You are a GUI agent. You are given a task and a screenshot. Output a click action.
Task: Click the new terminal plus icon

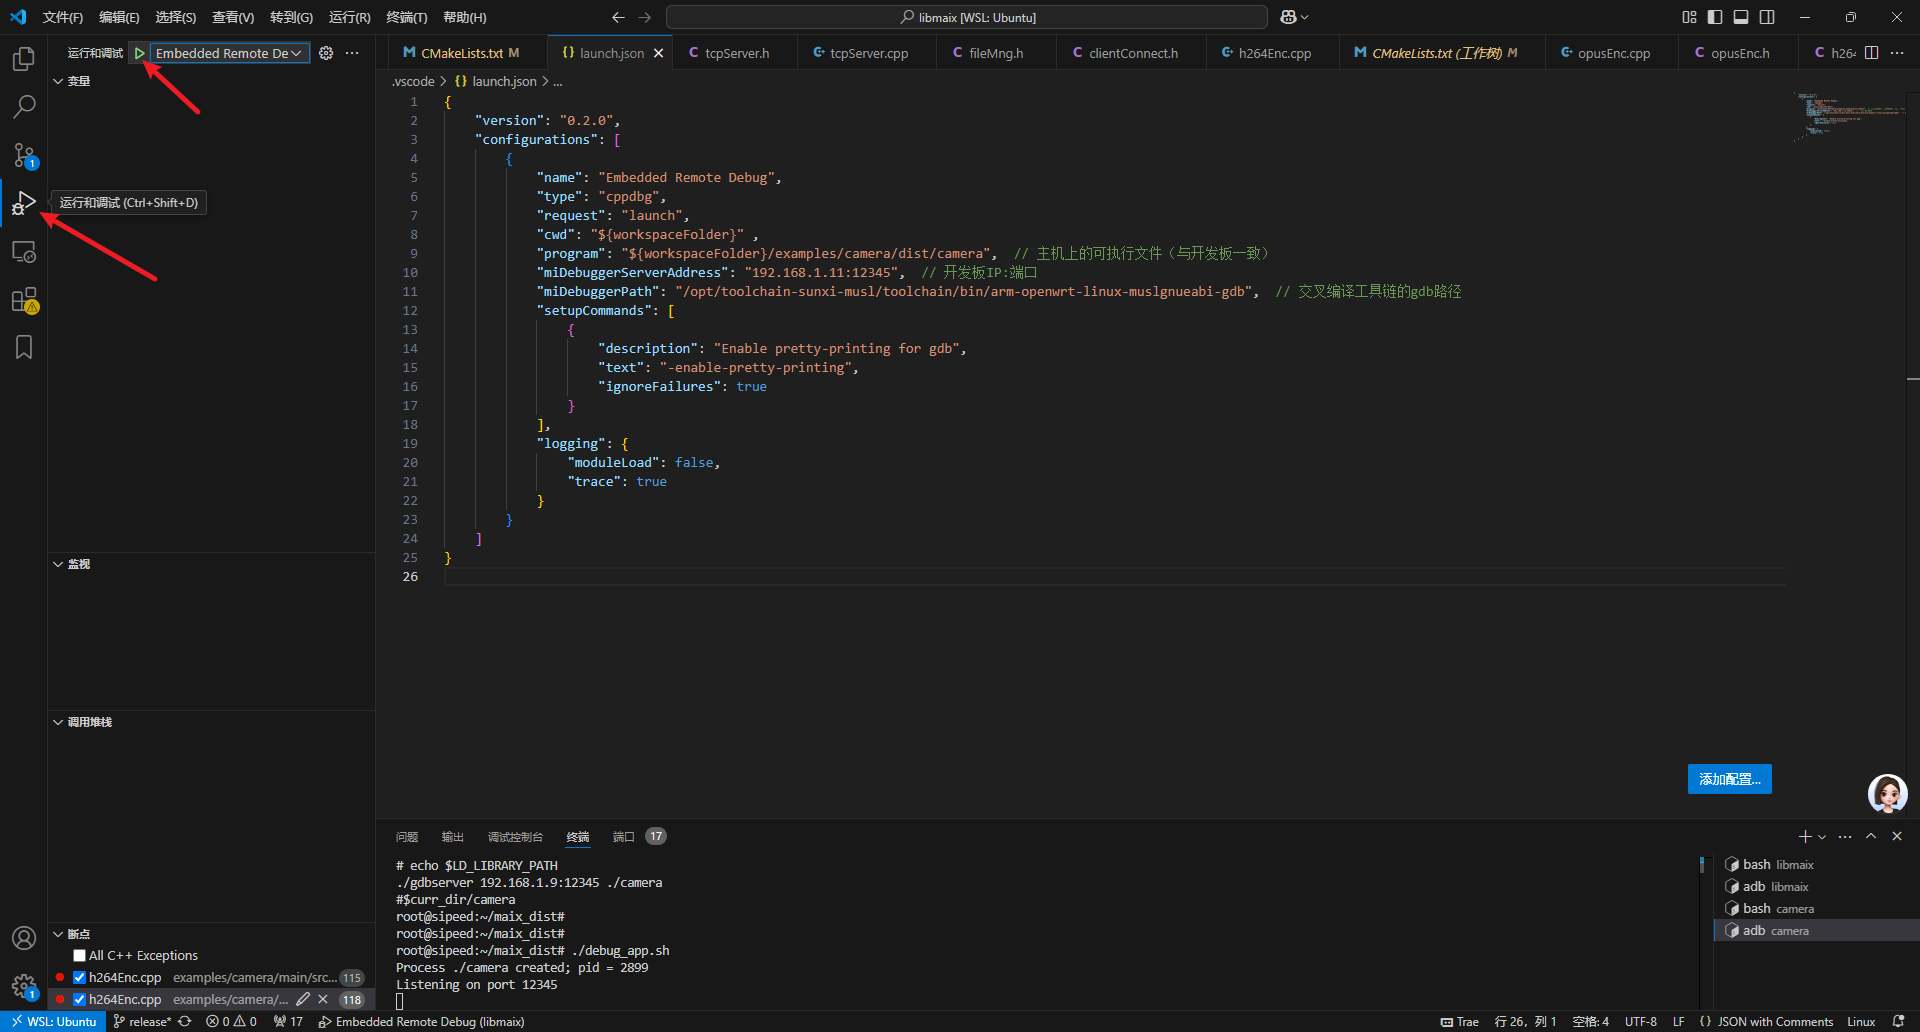(x=1804, y=837)
